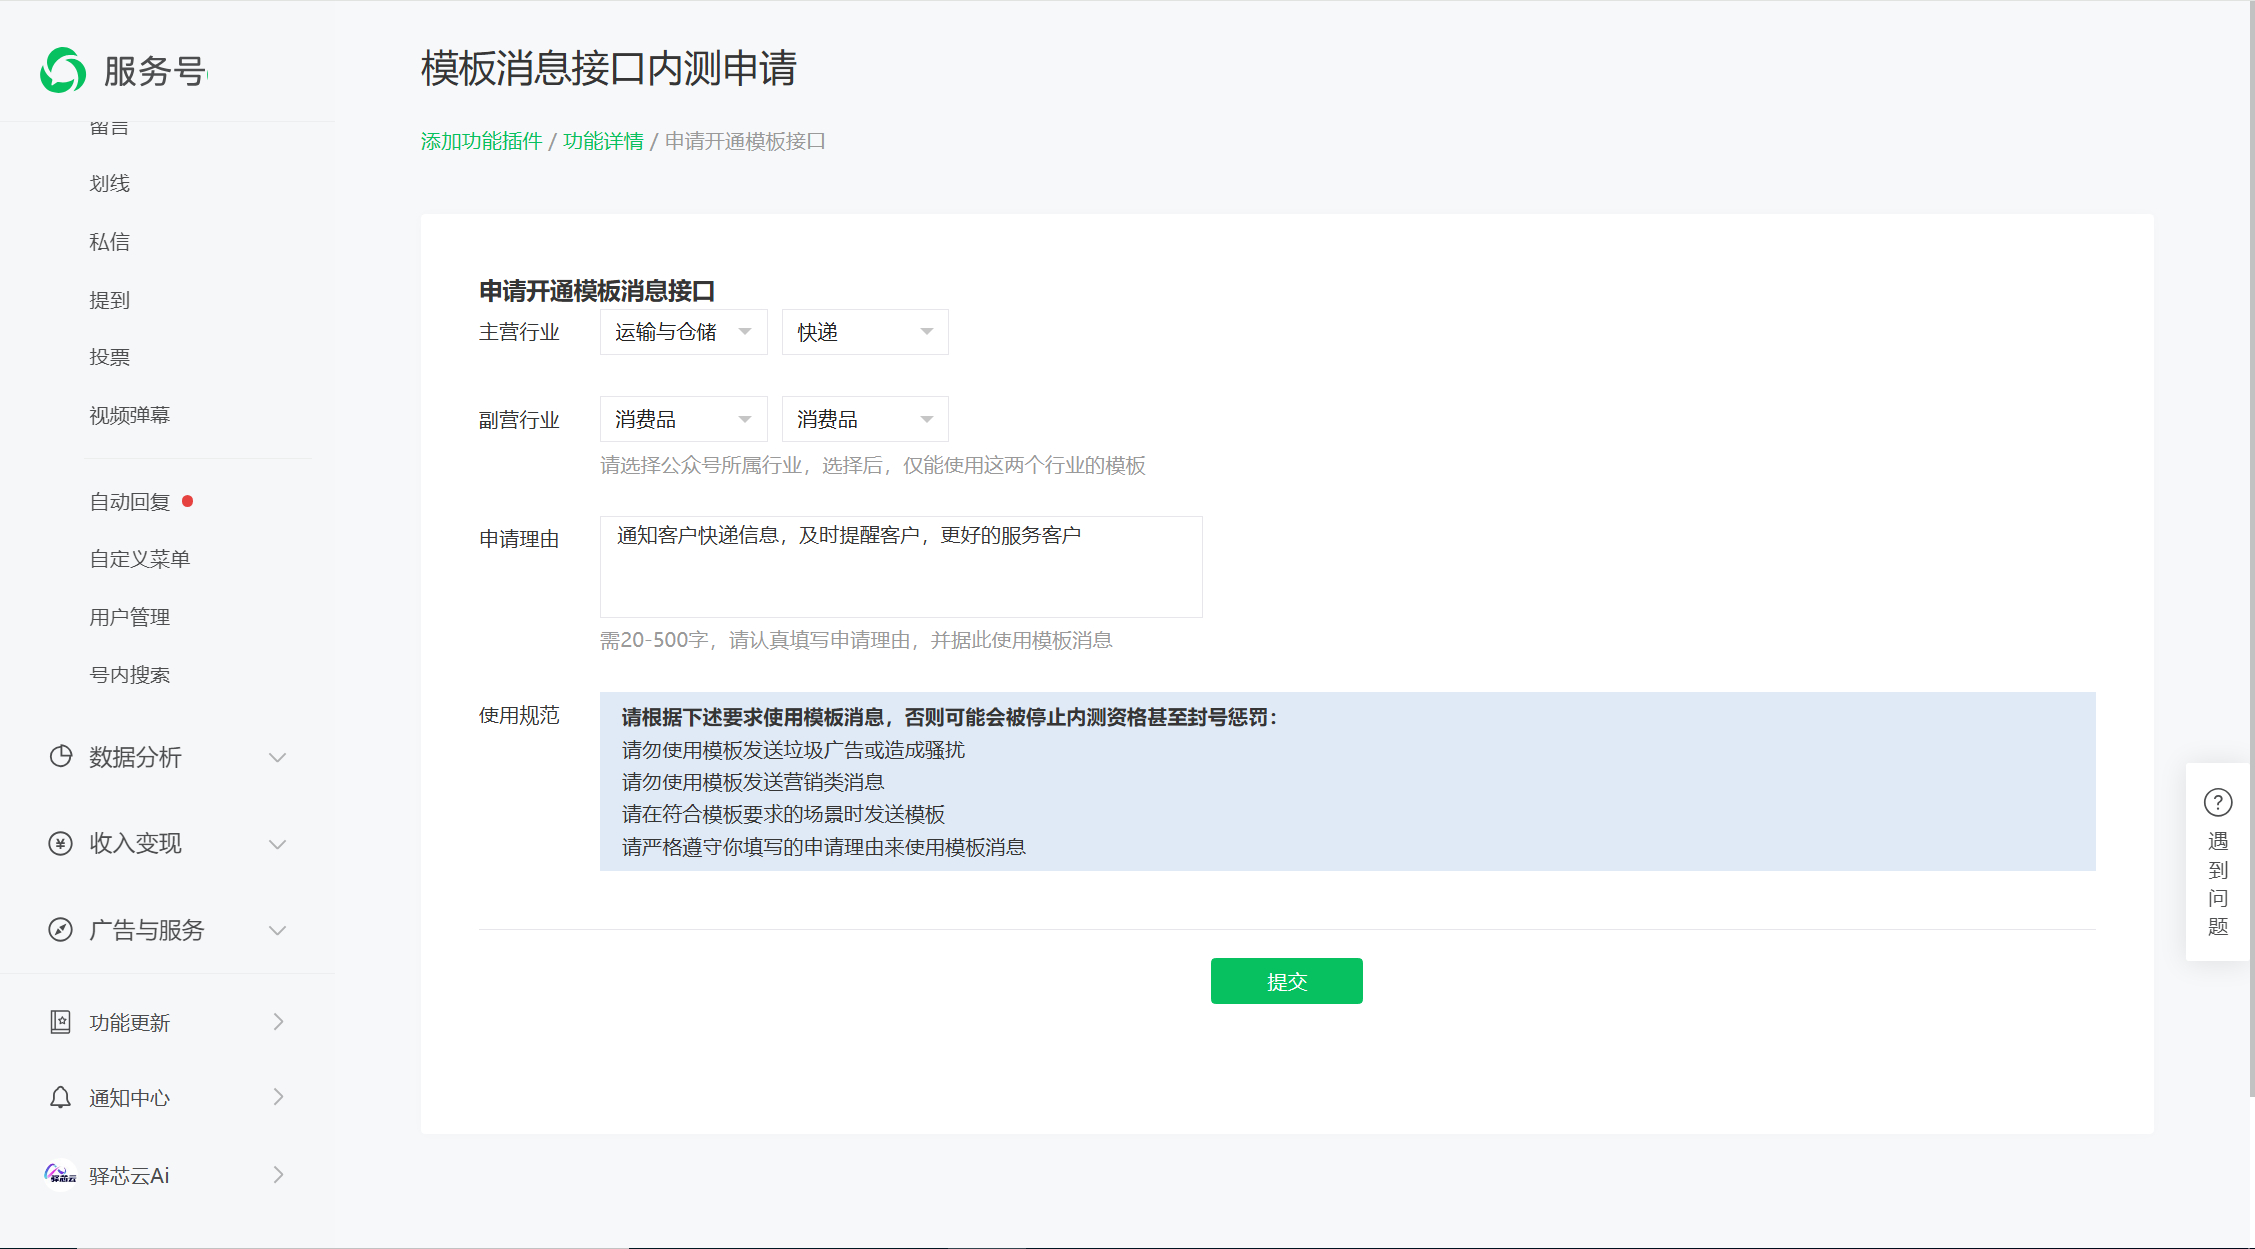This screenshot has width=2255, height=1249.
Task: Click the question mark help icon
Action: [x=2217, y=802]
